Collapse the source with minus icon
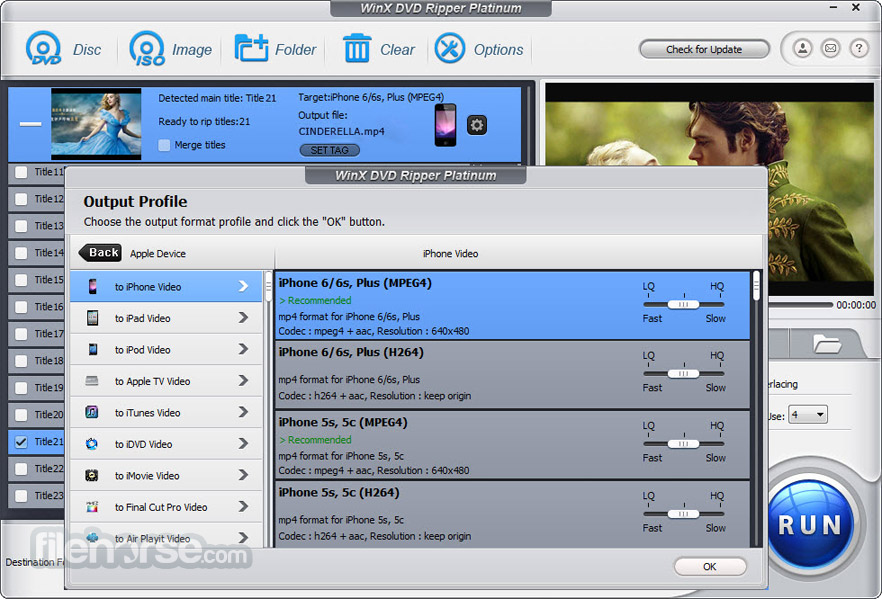 tap(30, 124)
